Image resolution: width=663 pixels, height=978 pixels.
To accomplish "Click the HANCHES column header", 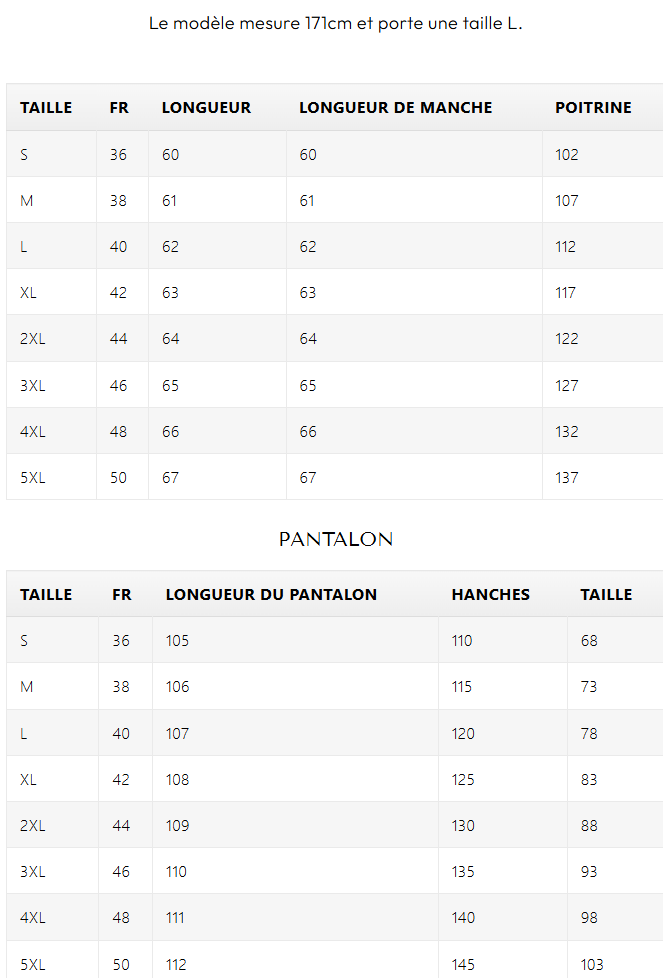I will pos(490,595).
